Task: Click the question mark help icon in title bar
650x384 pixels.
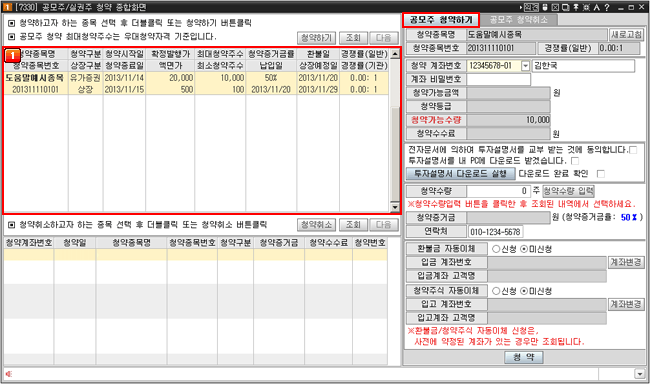Action: [607, 7]
